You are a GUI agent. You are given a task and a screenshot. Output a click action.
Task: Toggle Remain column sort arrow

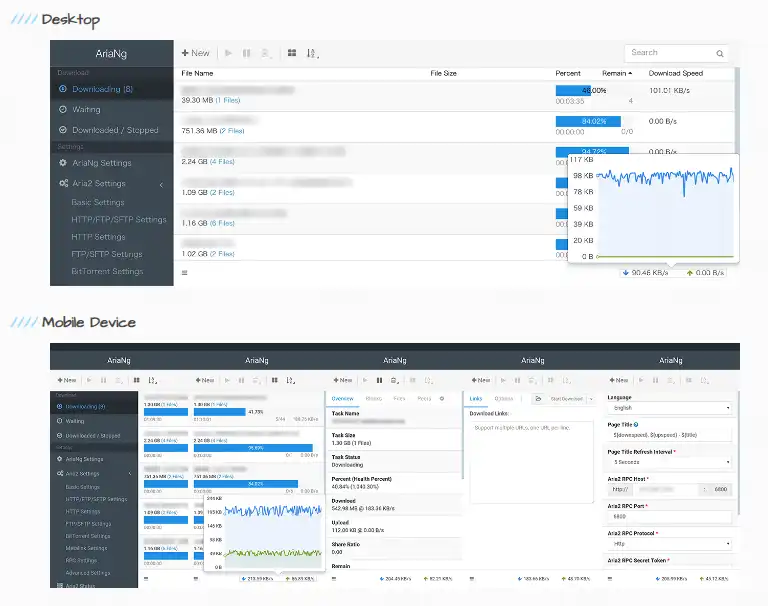(630, 73)
